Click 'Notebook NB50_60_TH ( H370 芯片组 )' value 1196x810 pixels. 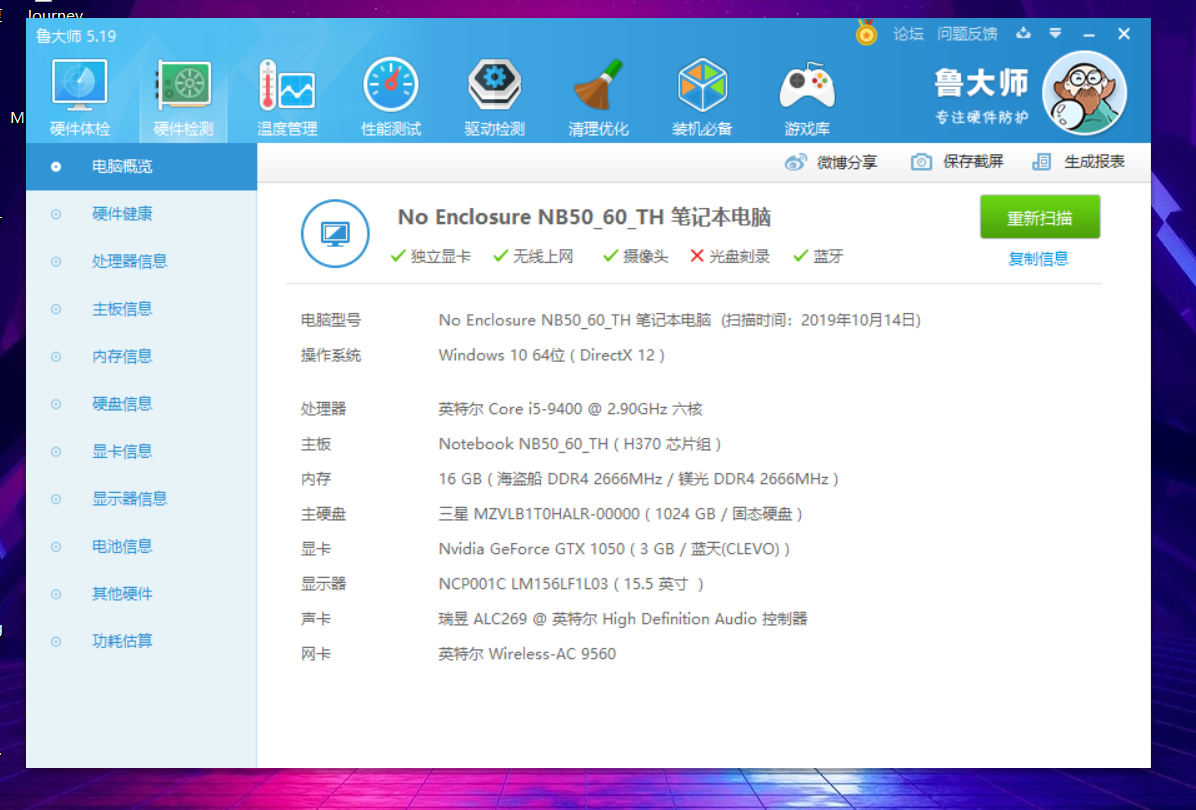click(x=580, y=444)
